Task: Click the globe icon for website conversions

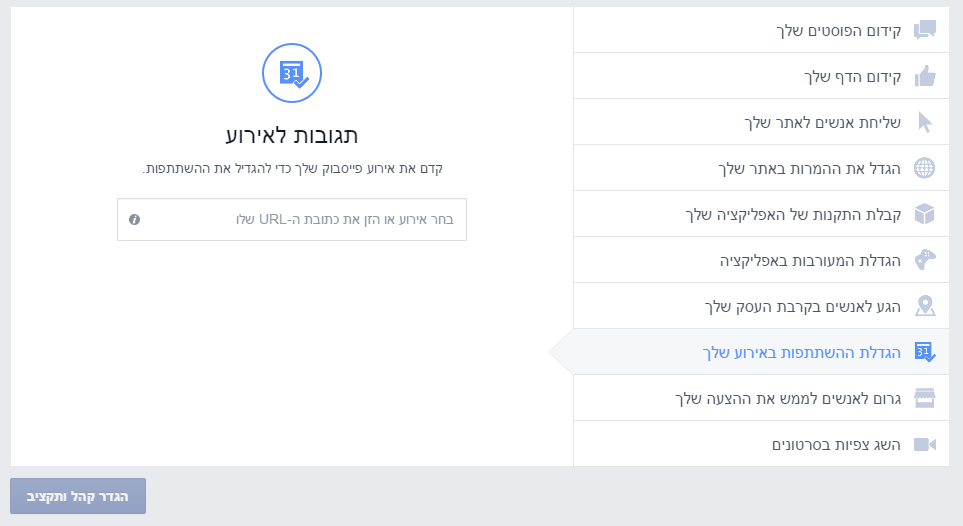Action: click(925, 168)
